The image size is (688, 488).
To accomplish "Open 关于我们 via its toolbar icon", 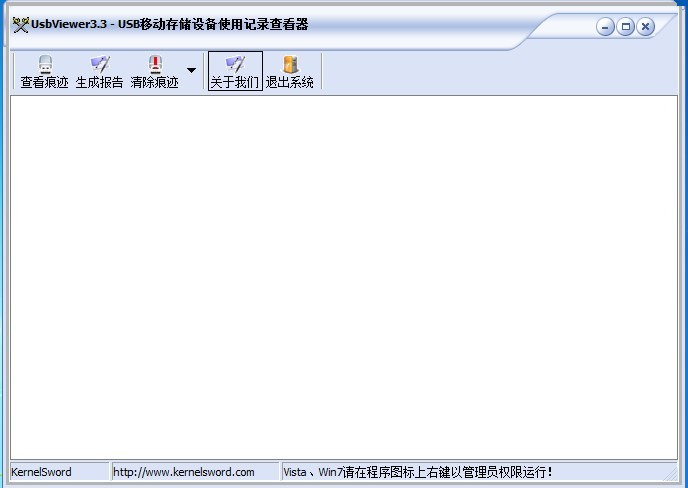I will point(235,64).
